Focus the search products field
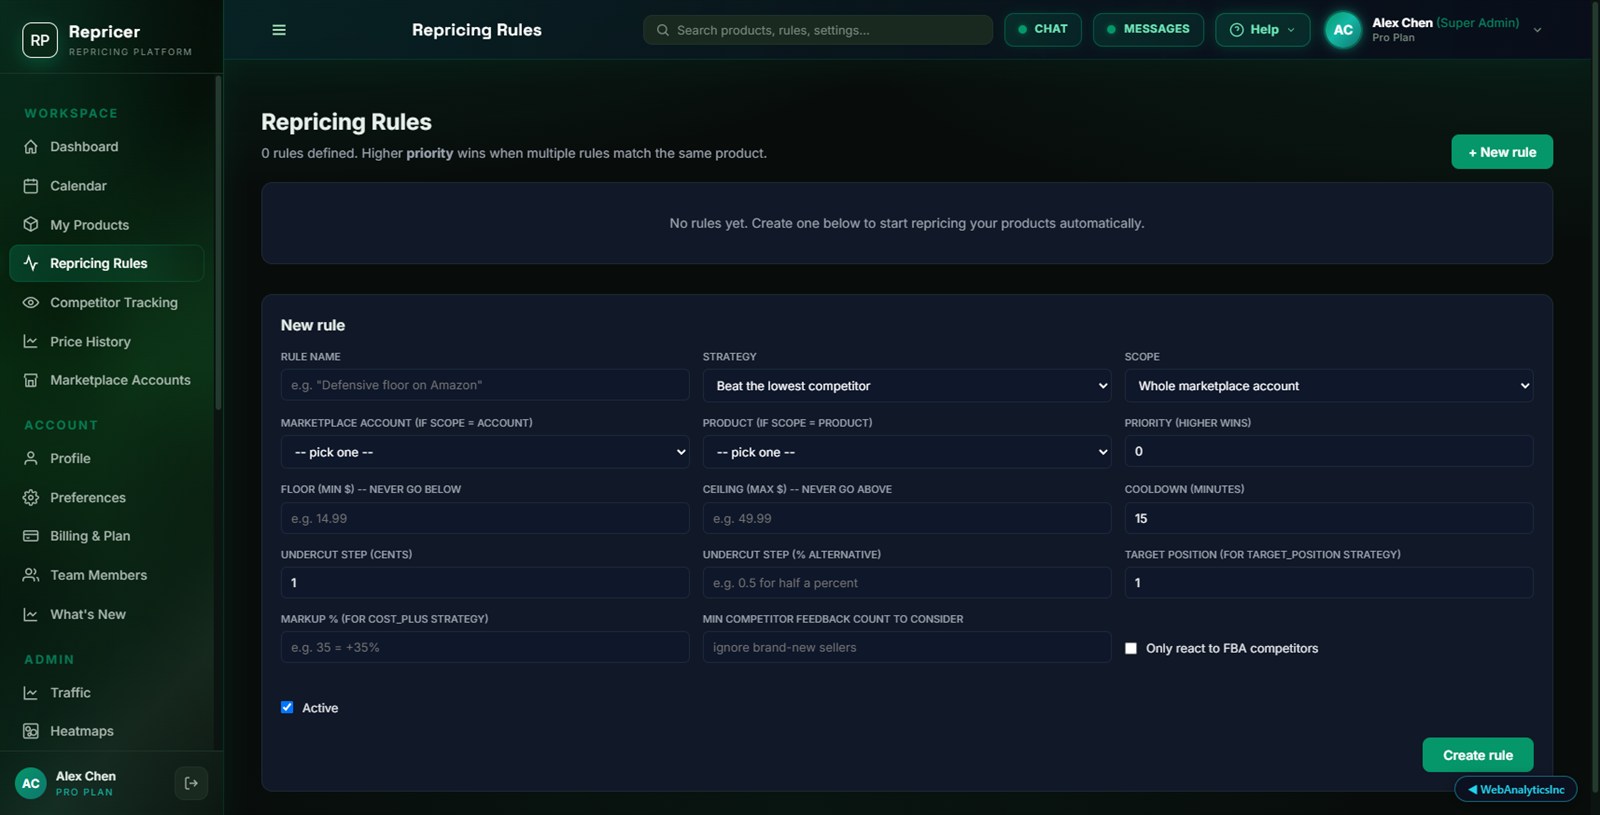This screenshot has height=815, width=1600. point(818,30)
